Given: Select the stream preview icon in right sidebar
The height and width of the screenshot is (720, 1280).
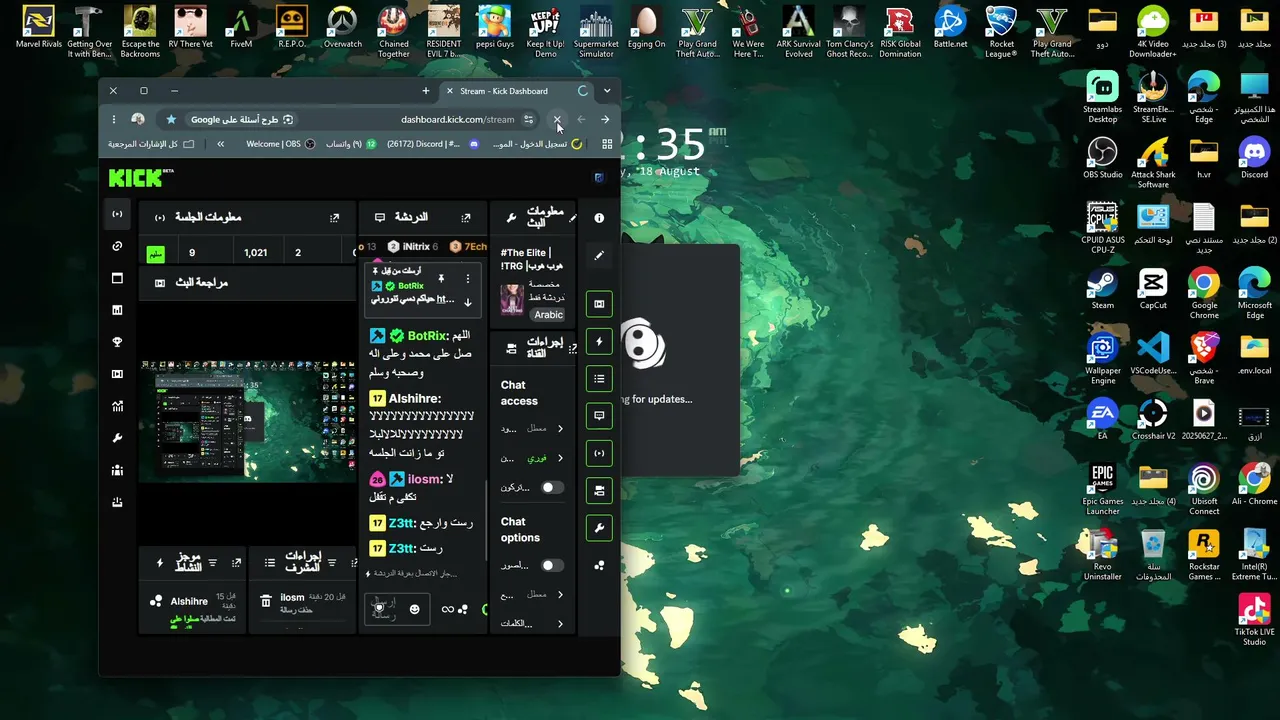Looking at the screenshot, I should tap(599, 304).
